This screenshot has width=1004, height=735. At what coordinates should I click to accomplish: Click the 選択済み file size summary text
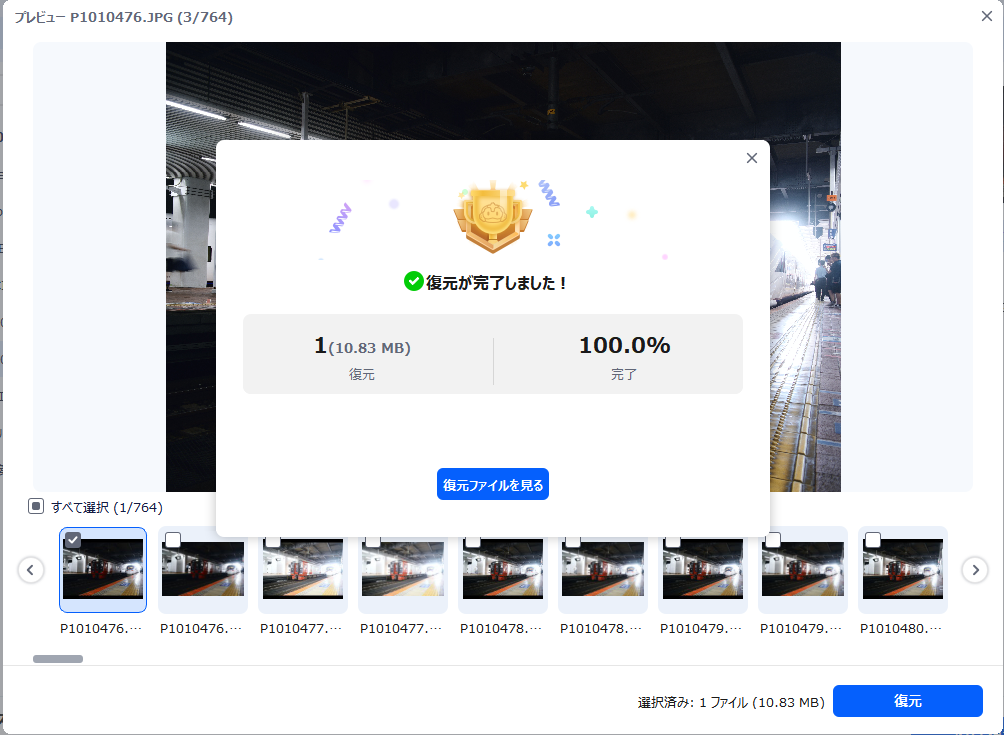(730, 701)
